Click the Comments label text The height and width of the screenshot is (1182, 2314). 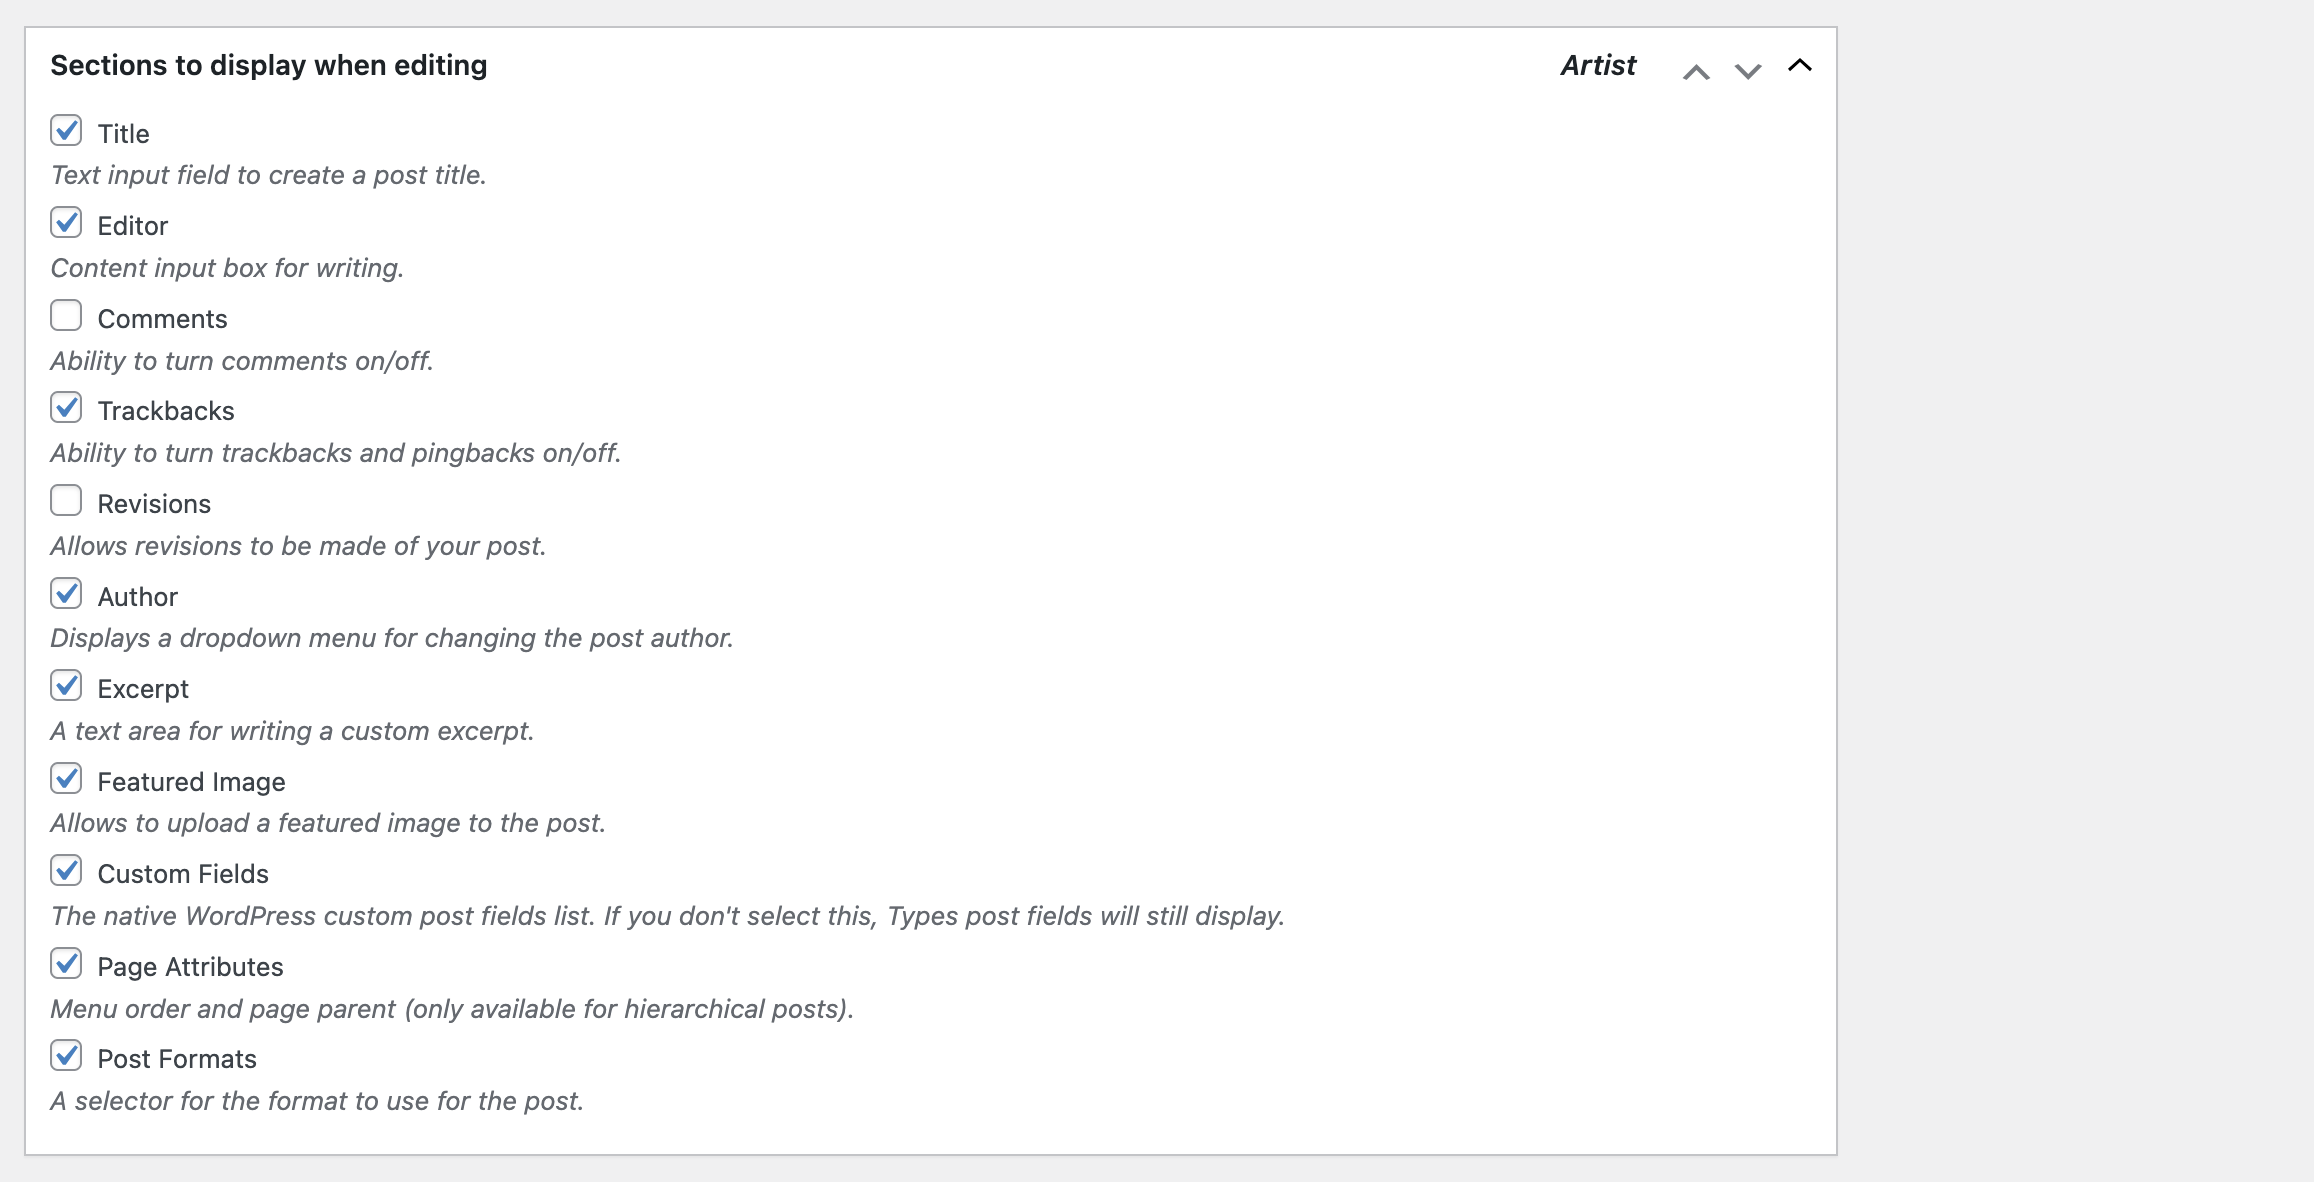[x=162, y=319]
